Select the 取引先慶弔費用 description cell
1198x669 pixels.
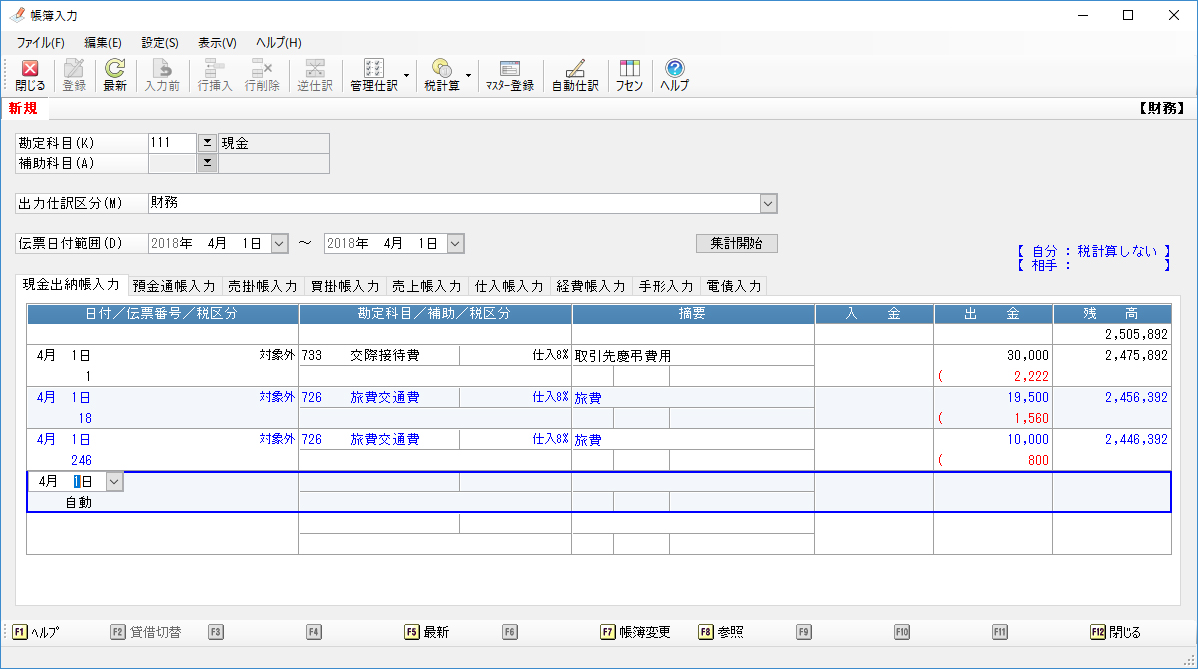[x=693, y=356]
